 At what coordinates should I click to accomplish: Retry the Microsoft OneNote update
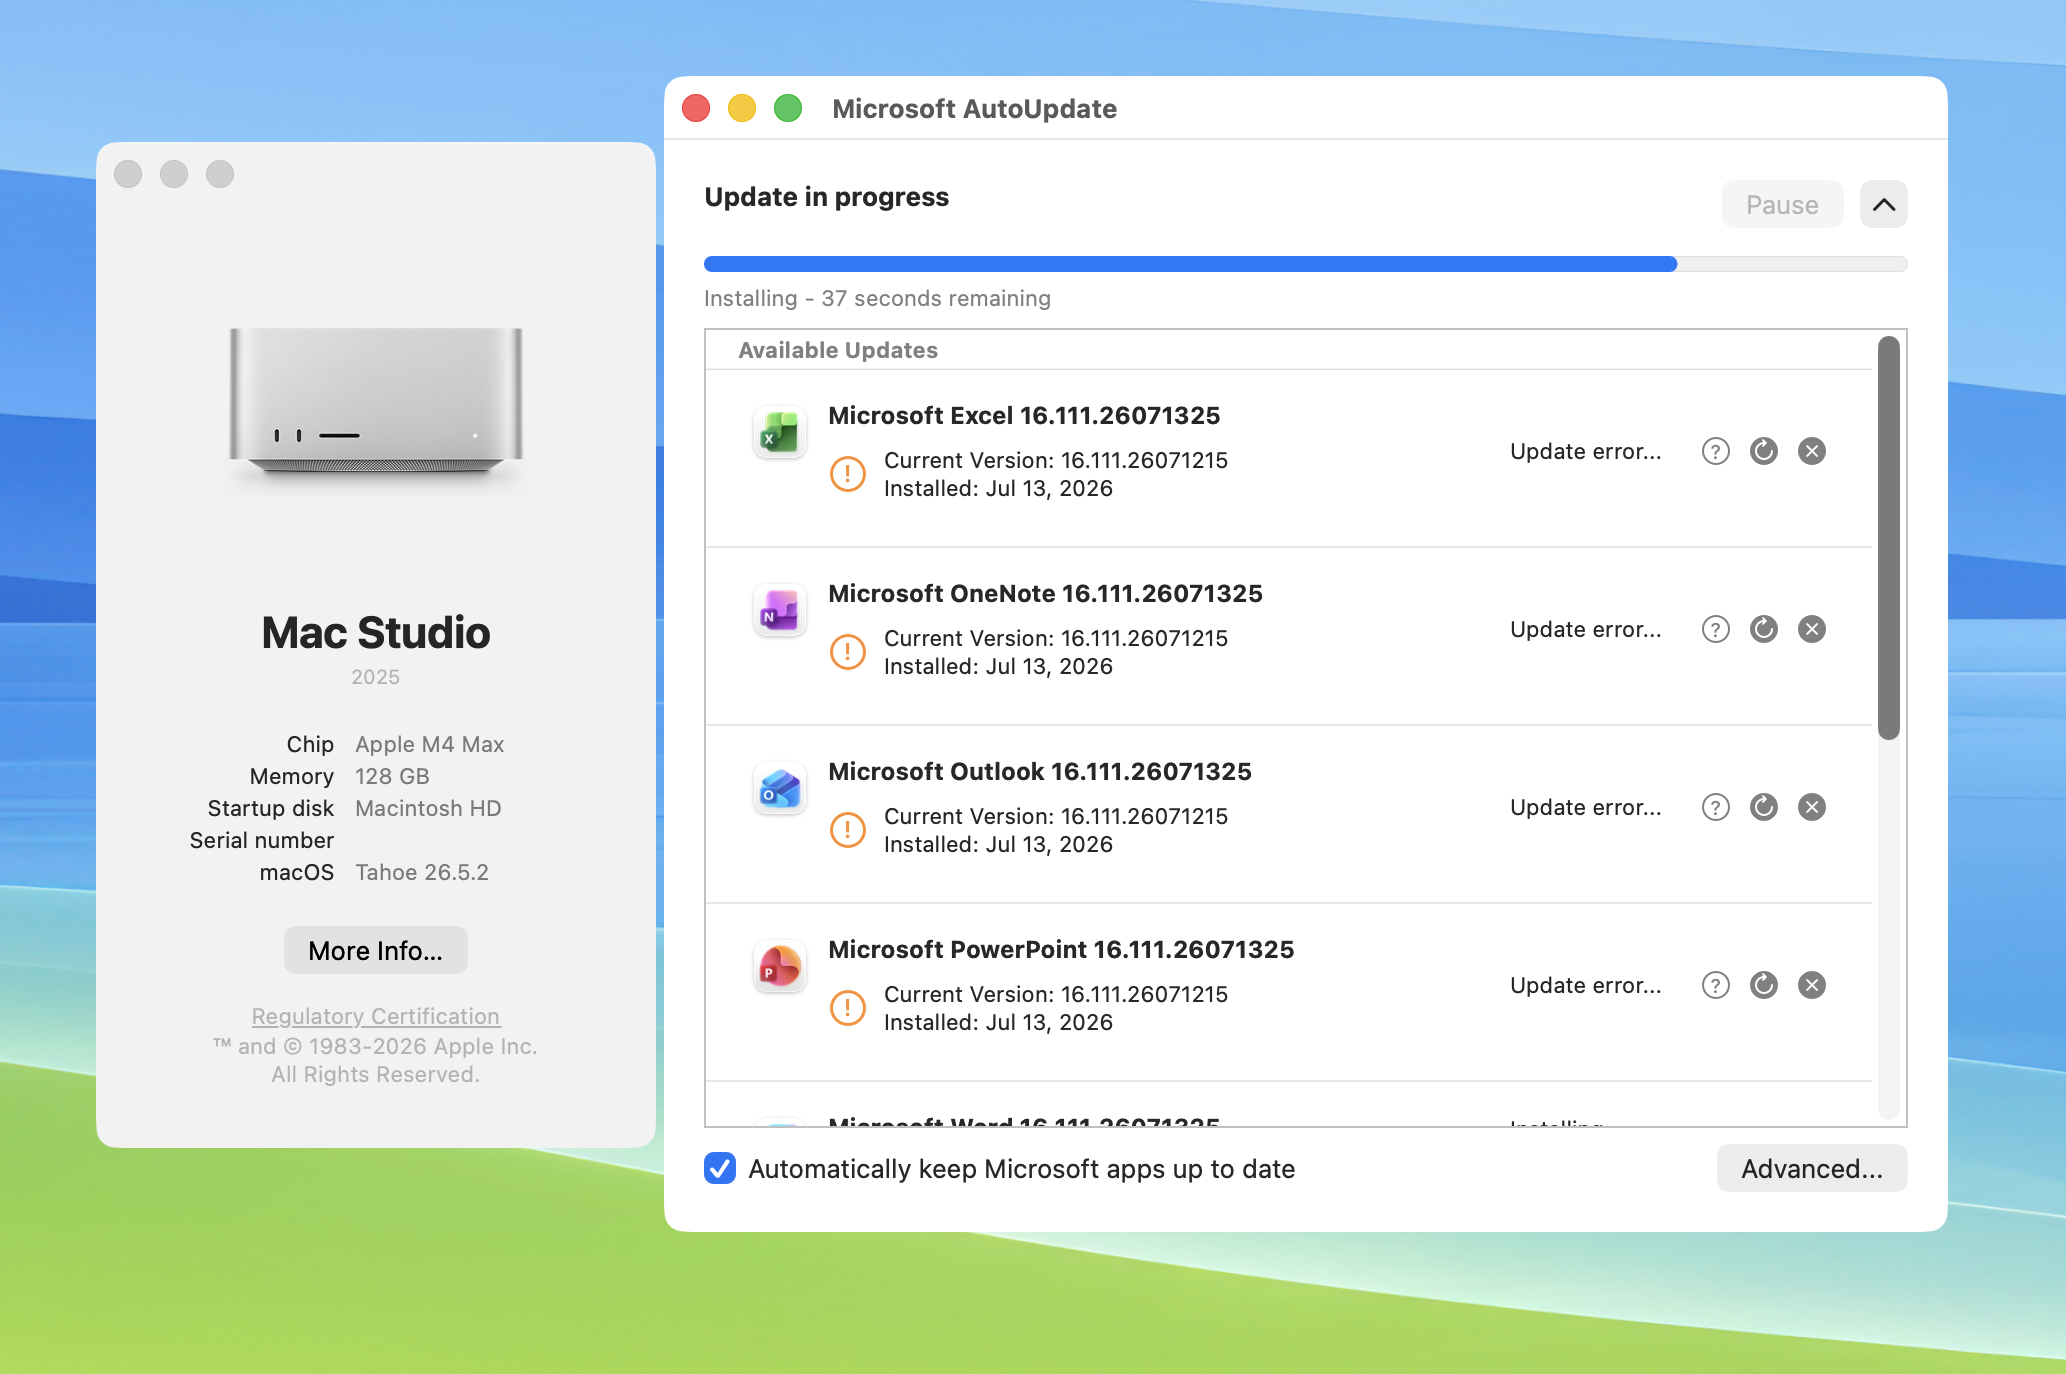click(x=1764, y=629)
